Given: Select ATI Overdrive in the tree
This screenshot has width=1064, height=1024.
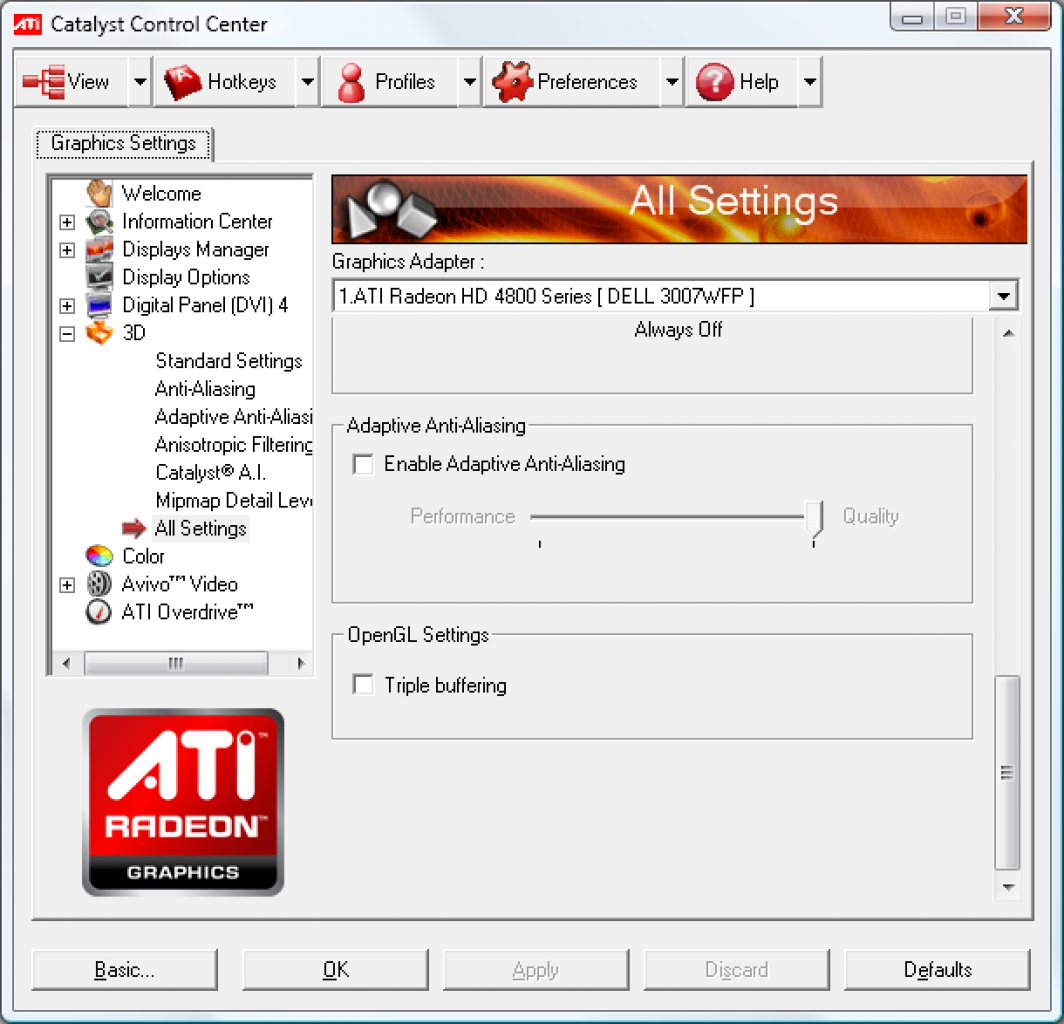Looking at the screenshot, I should tap(187, 611).
